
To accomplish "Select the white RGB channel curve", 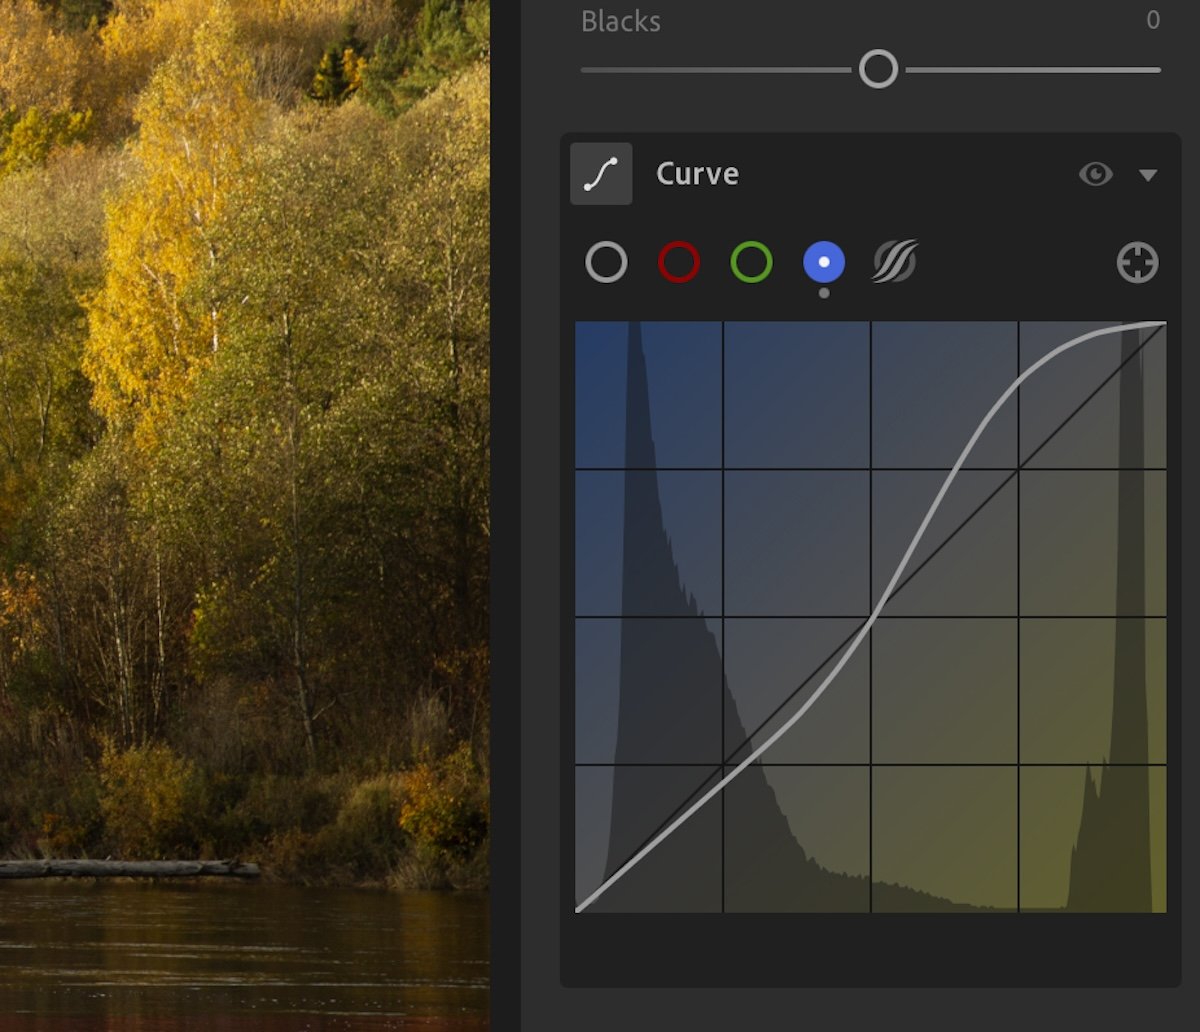I will (x=605, y=261).
